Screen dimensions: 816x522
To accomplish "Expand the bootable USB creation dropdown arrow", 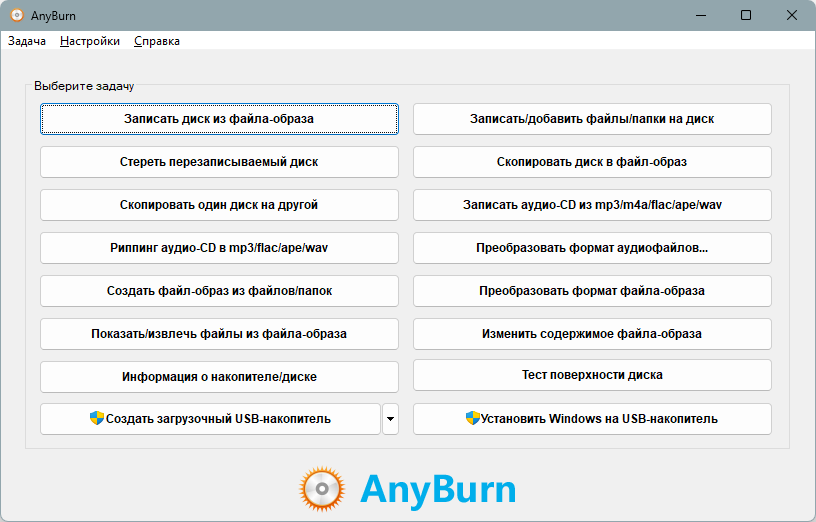I will click(x=390, y=419).
